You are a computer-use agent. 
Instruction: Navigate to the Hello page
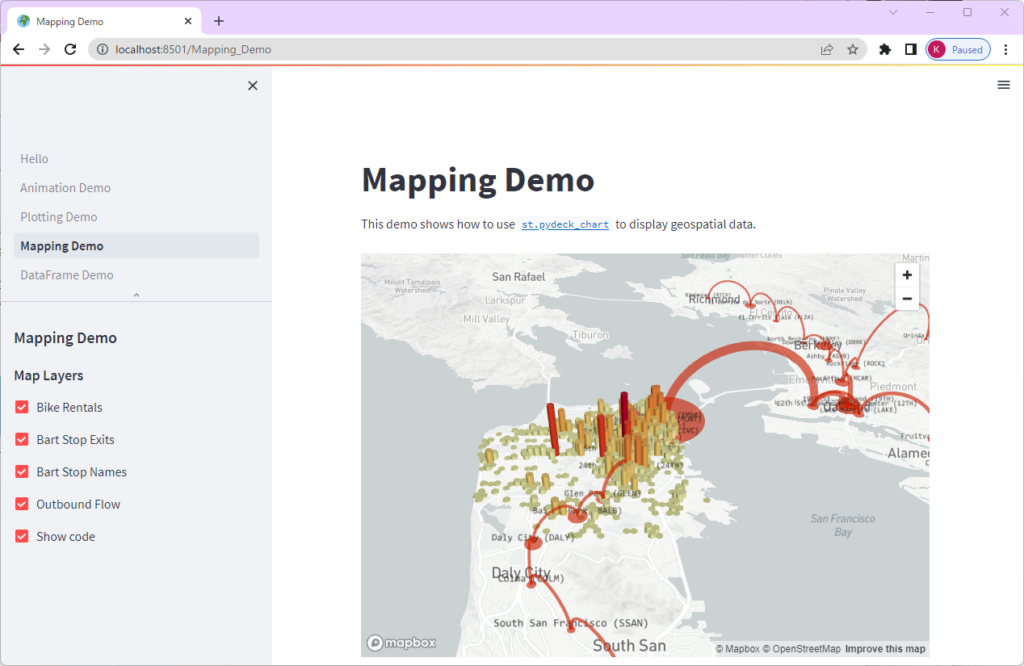136,159
